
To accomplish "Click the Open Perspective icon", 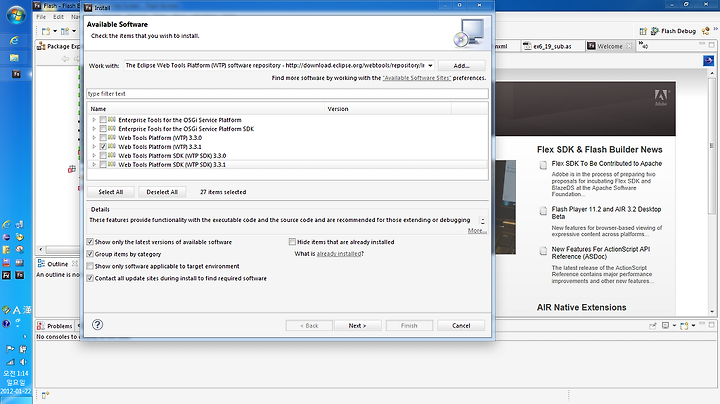I will [643, 31].
